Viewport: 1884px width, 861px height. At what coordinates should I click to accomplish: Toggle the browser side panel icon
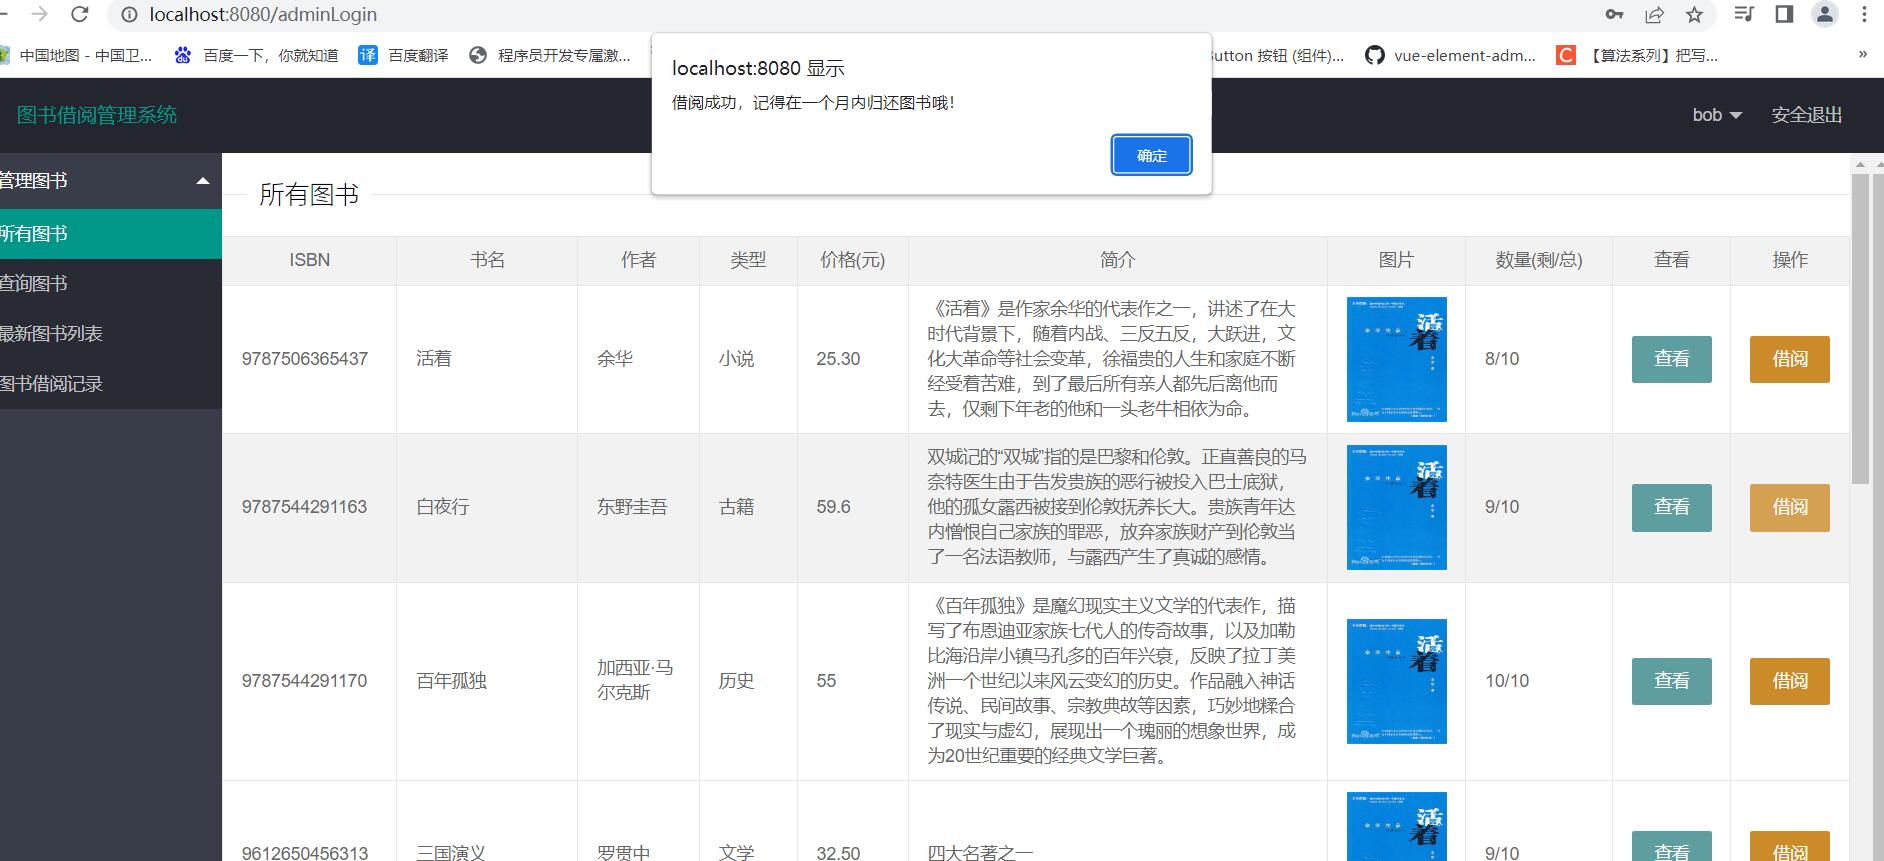[1784, 14]
